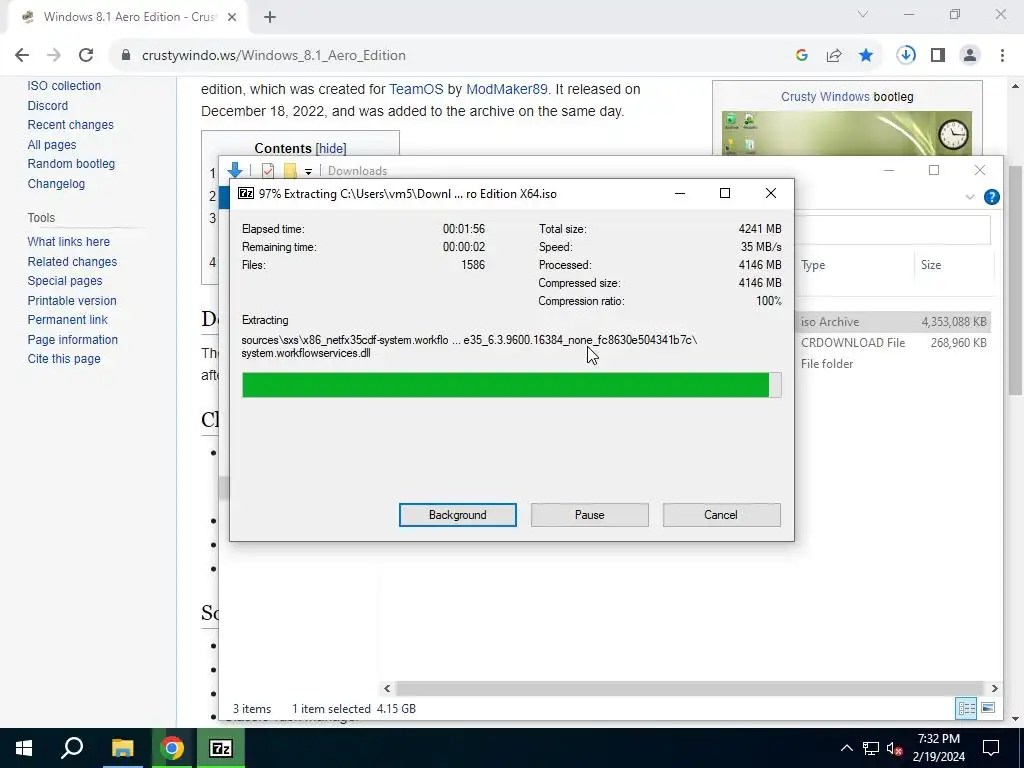1024x768 pixels.
Task: Open the Windows Start menu
Action: pos(24,748)
